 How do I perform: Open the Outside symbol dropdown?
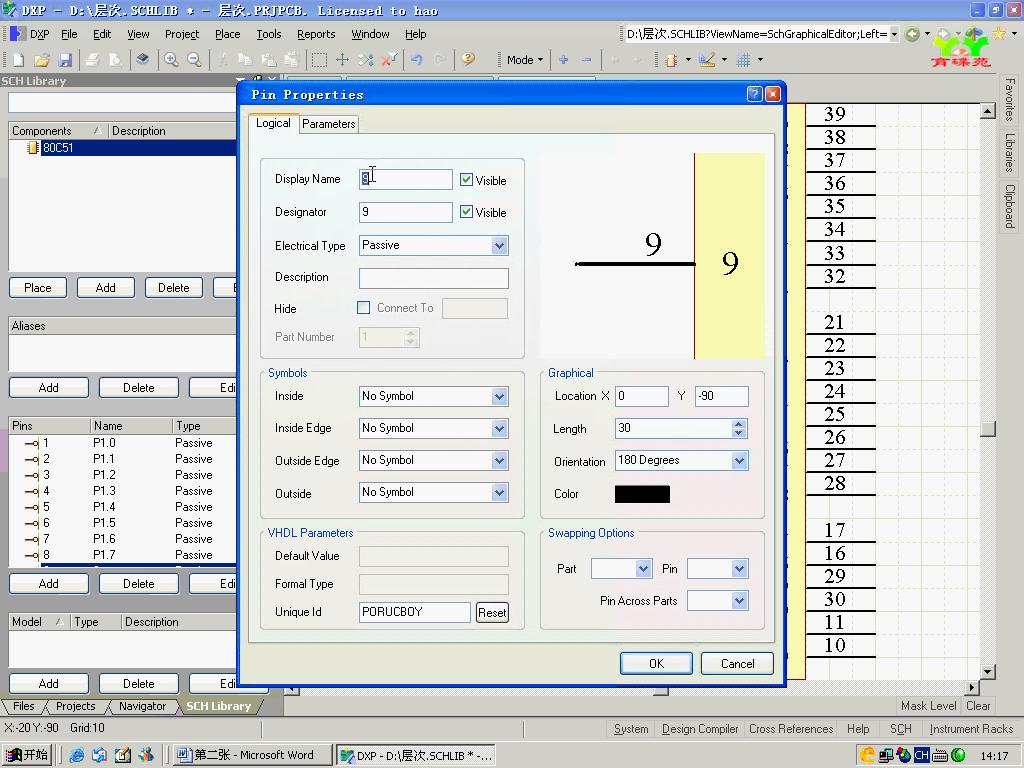[500, 492]
